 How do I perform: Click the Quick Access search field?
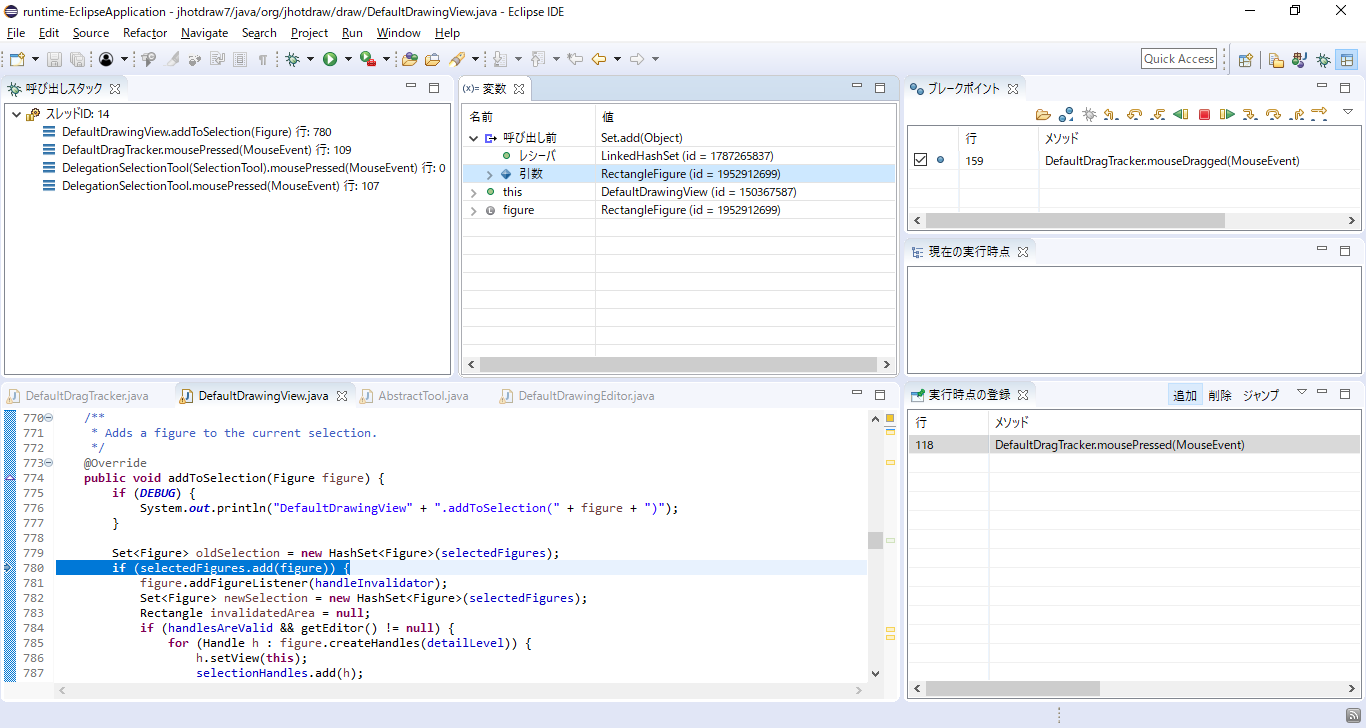[1179, 59]
